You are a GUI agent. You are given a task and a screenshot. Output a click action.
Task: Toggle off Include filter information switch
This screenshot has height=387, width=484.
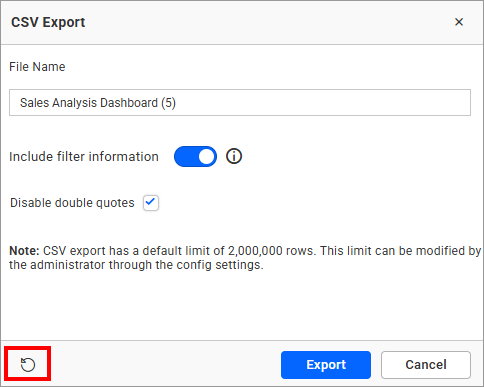195,156
